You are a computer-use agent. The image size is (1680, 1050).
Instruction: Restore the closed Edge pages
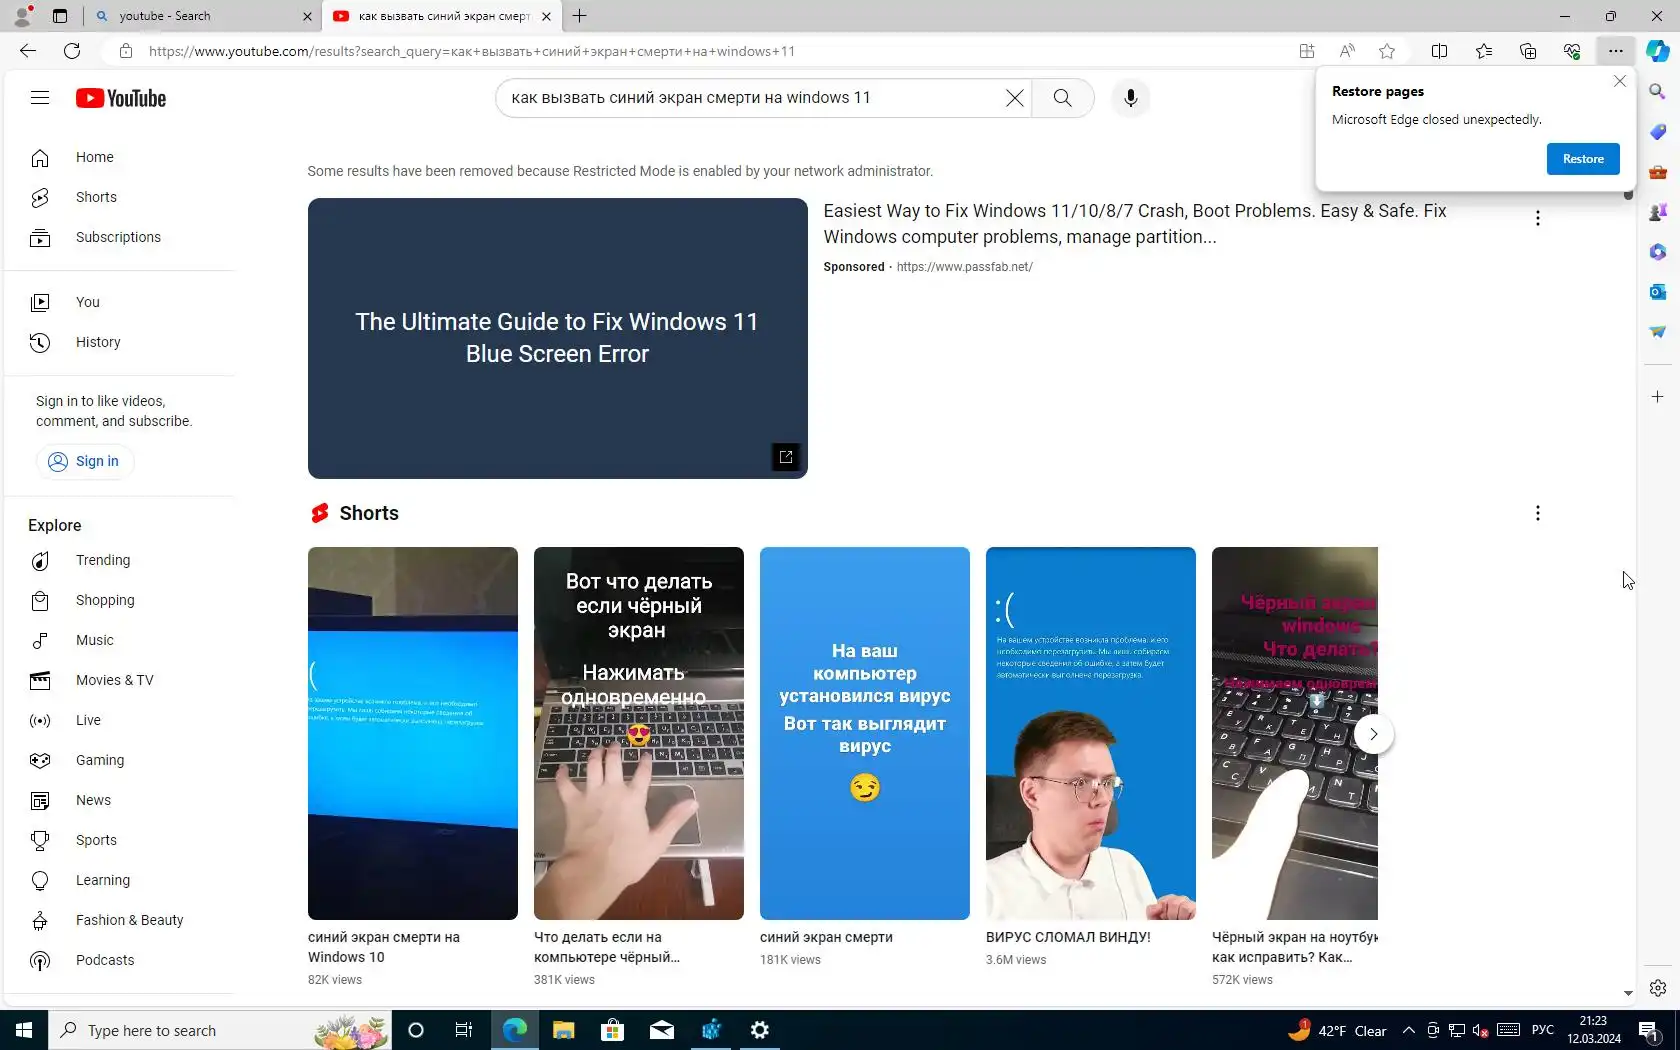click(x=1583, y=159)
